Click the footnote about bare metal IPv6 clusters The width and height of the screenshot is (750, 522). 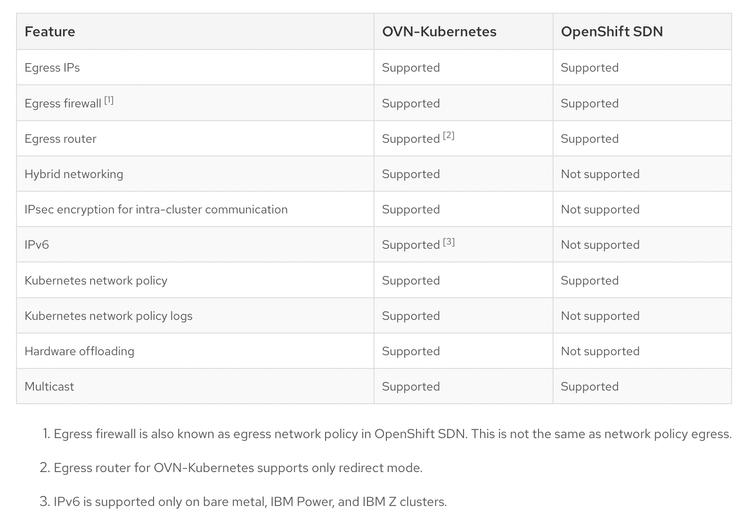(x=250, y=501)
